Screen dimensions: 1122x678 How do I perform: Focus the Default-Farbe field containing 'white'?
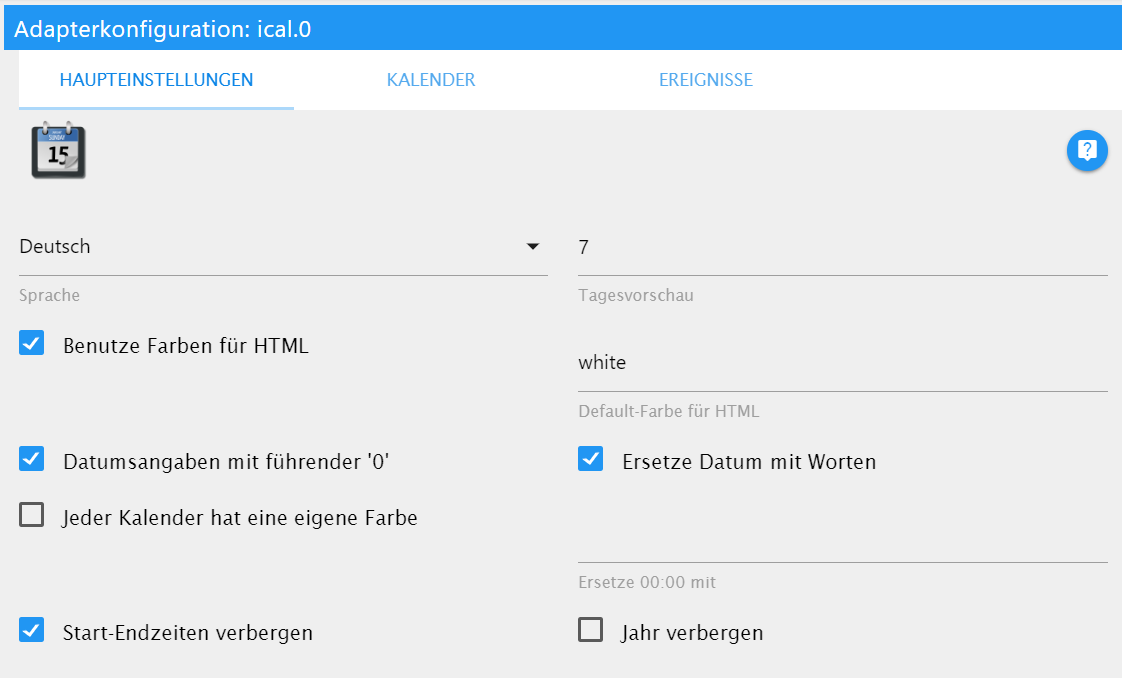point(842,363)
